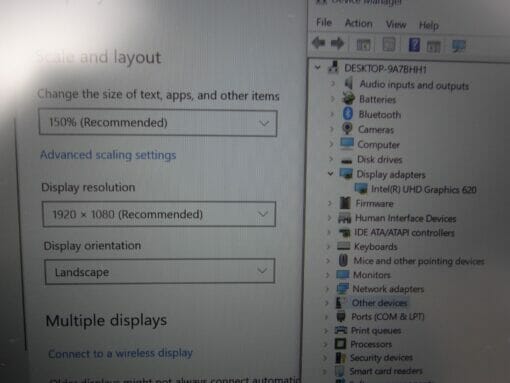Select the Print queues label
Viewport: 510px width, 383px height.
376,330
